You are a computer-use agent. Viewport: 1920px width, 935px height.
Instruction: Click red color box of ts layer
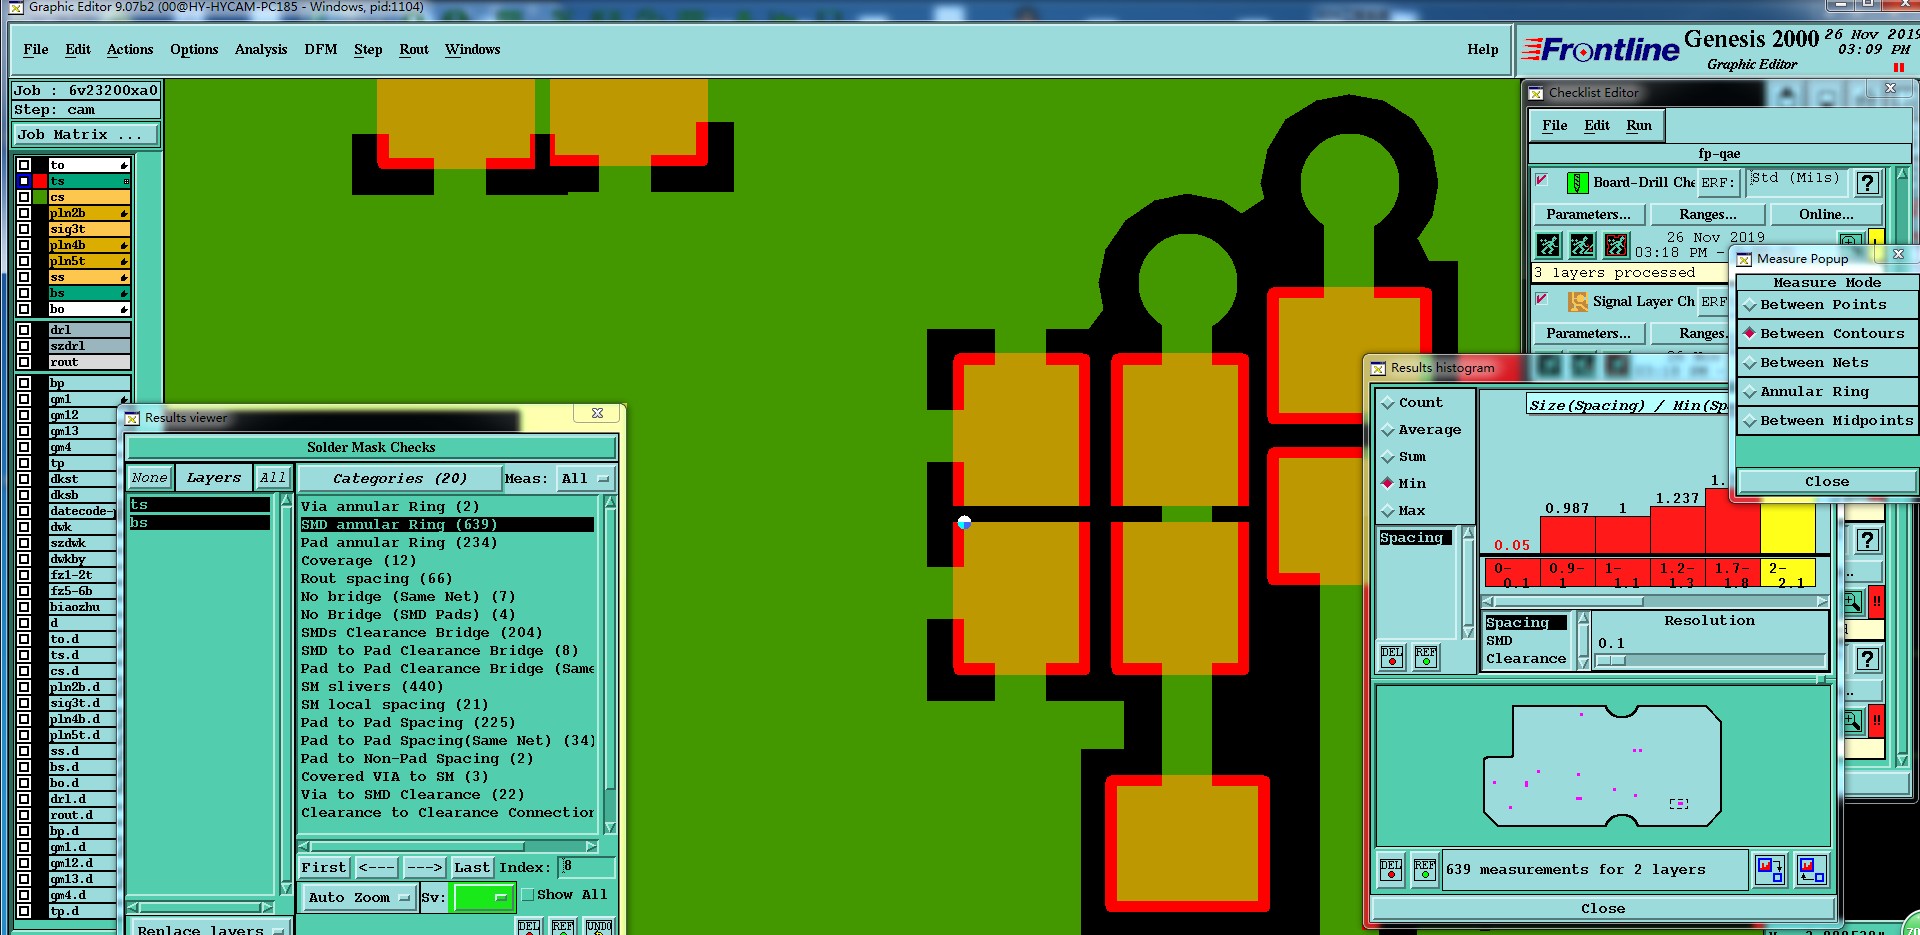click(40, 181)
